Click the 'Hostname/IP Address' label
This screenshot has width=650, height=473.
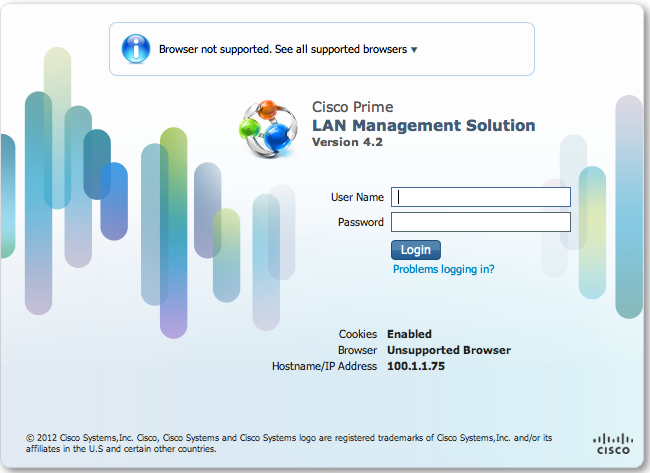tap(324, 366)
